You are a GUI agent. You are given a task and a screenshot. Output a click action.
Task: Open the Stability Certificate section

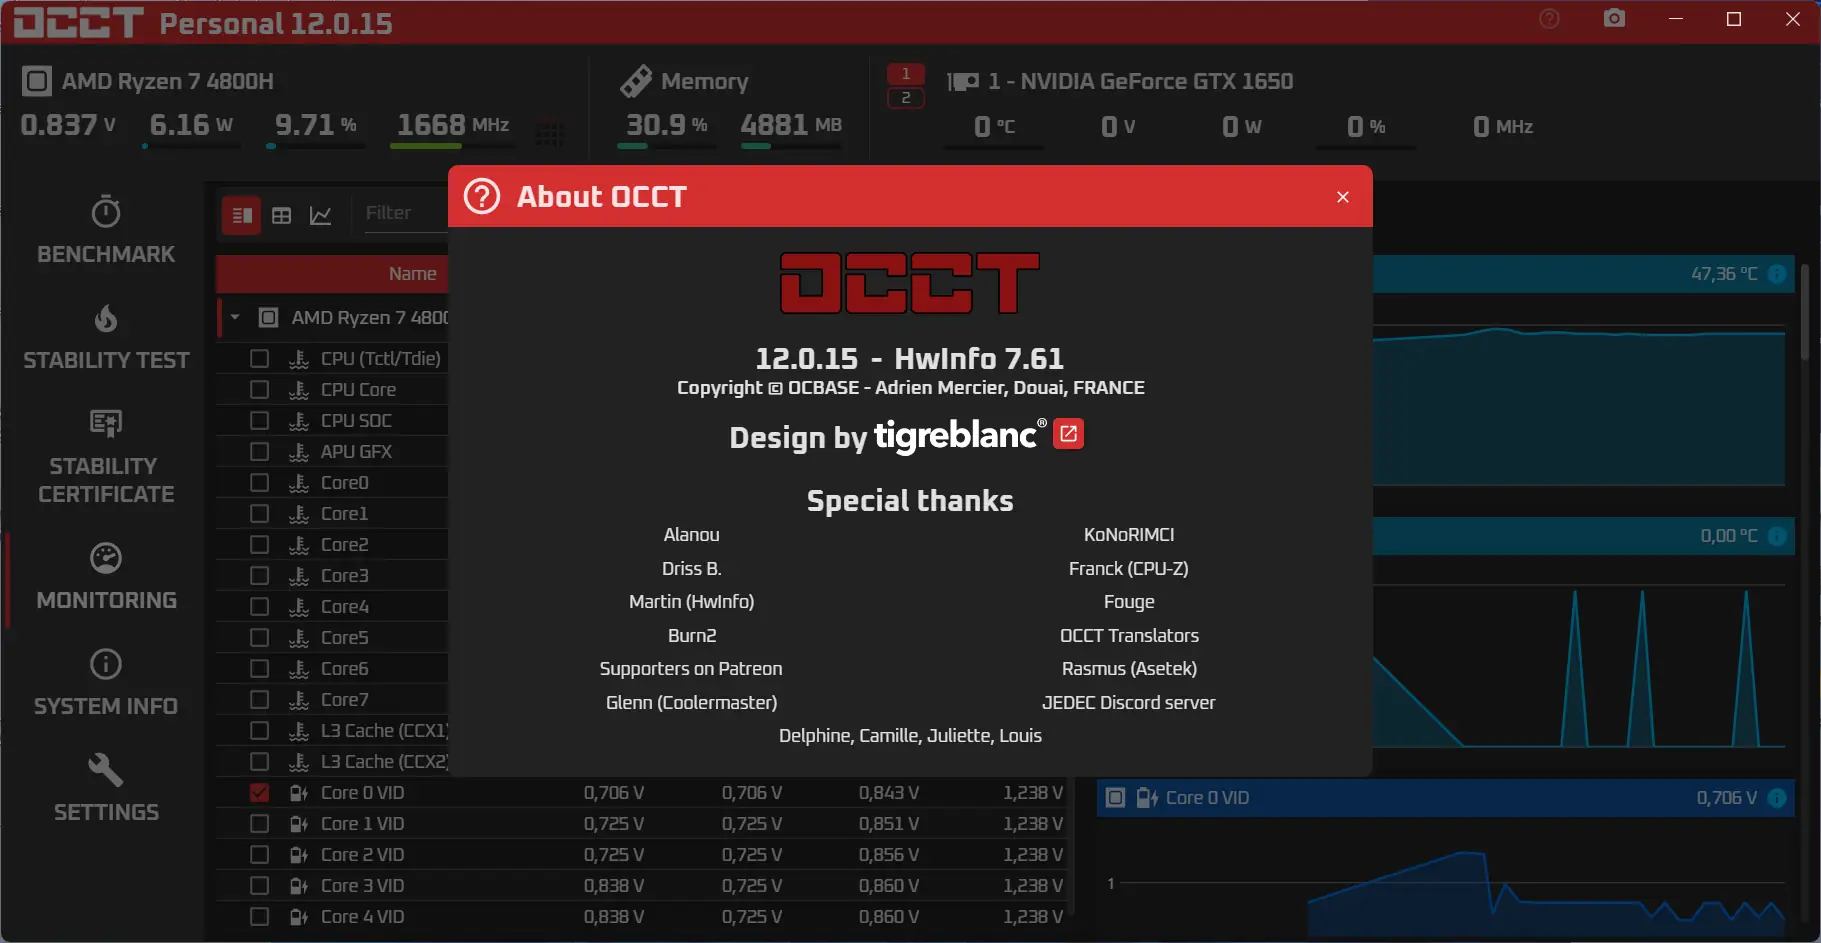106,457
